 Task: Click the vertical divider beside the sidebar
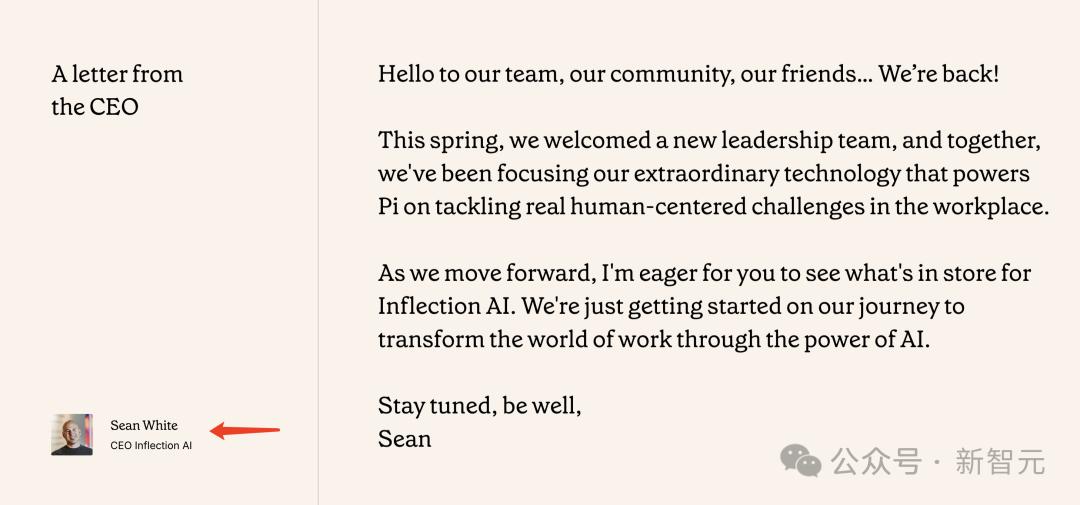pyautogui.click(x=318, y=252)
